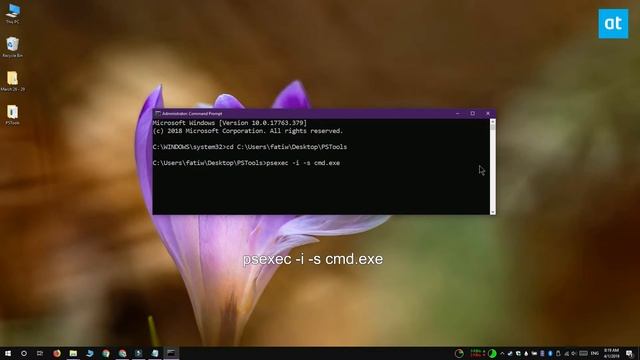Image resolution: width=640 pixels, height=360 pixels.
Task: Click the Administrator: Command Prompt title text
Action: pyautogui.click(x=192, y=113)
